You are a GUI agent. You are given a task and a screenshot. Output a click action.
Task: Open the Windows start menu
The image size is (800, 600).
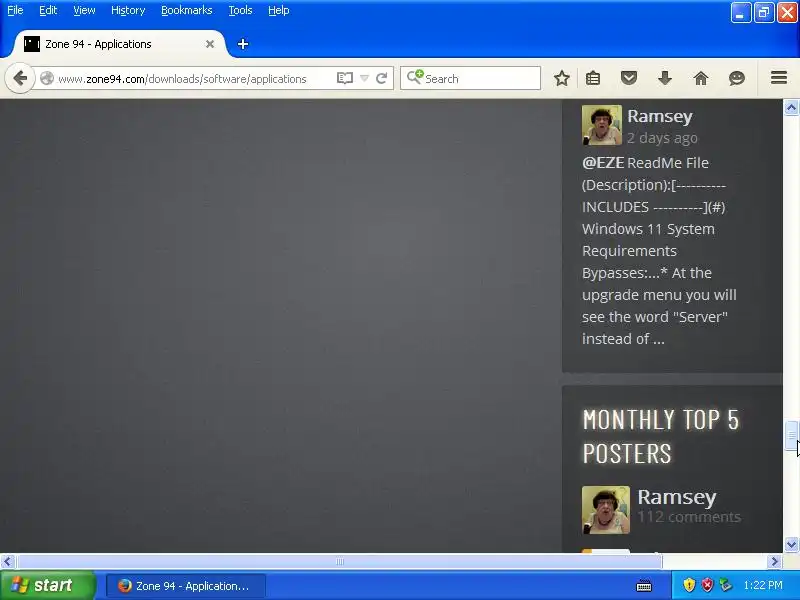pos(47,585)
